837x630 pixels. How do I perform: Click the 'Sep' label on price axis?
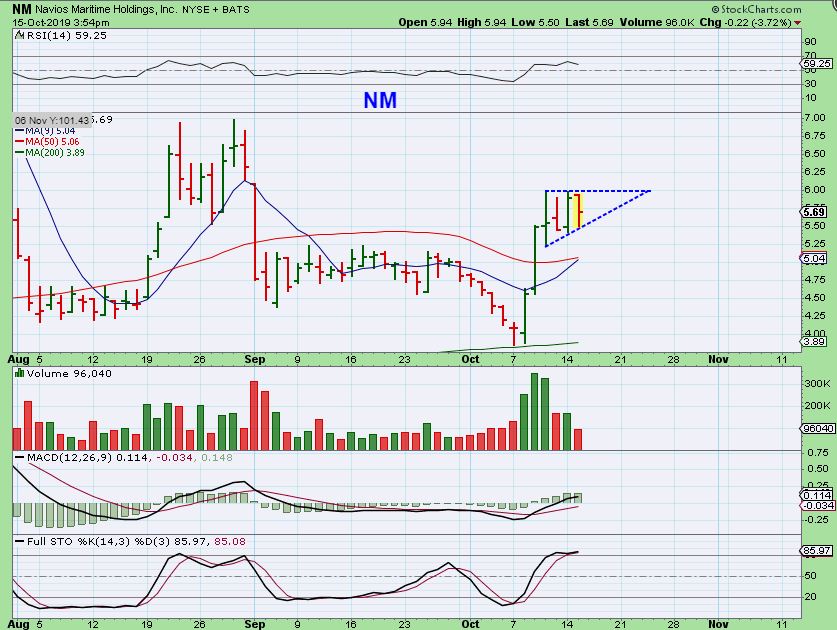tap(255, 359)
